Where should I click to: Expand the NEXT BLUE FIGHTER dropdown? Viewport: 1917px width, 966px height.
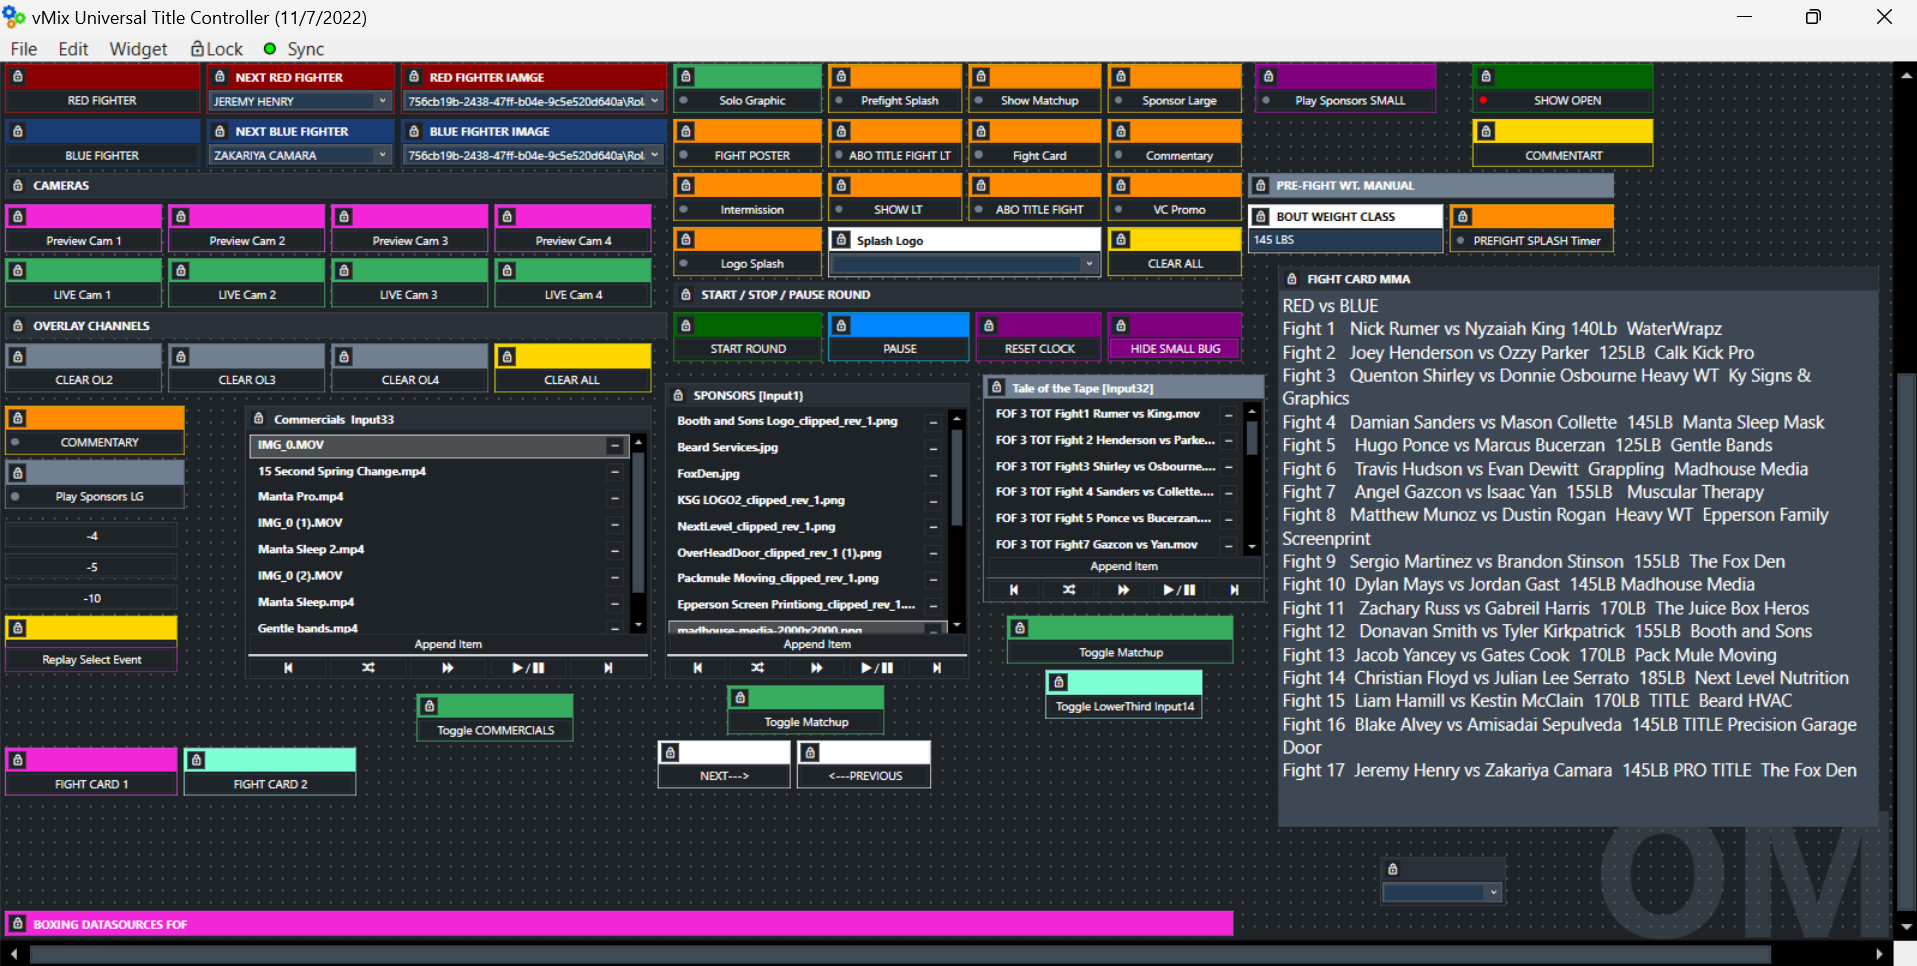click(x=382, y=155)
